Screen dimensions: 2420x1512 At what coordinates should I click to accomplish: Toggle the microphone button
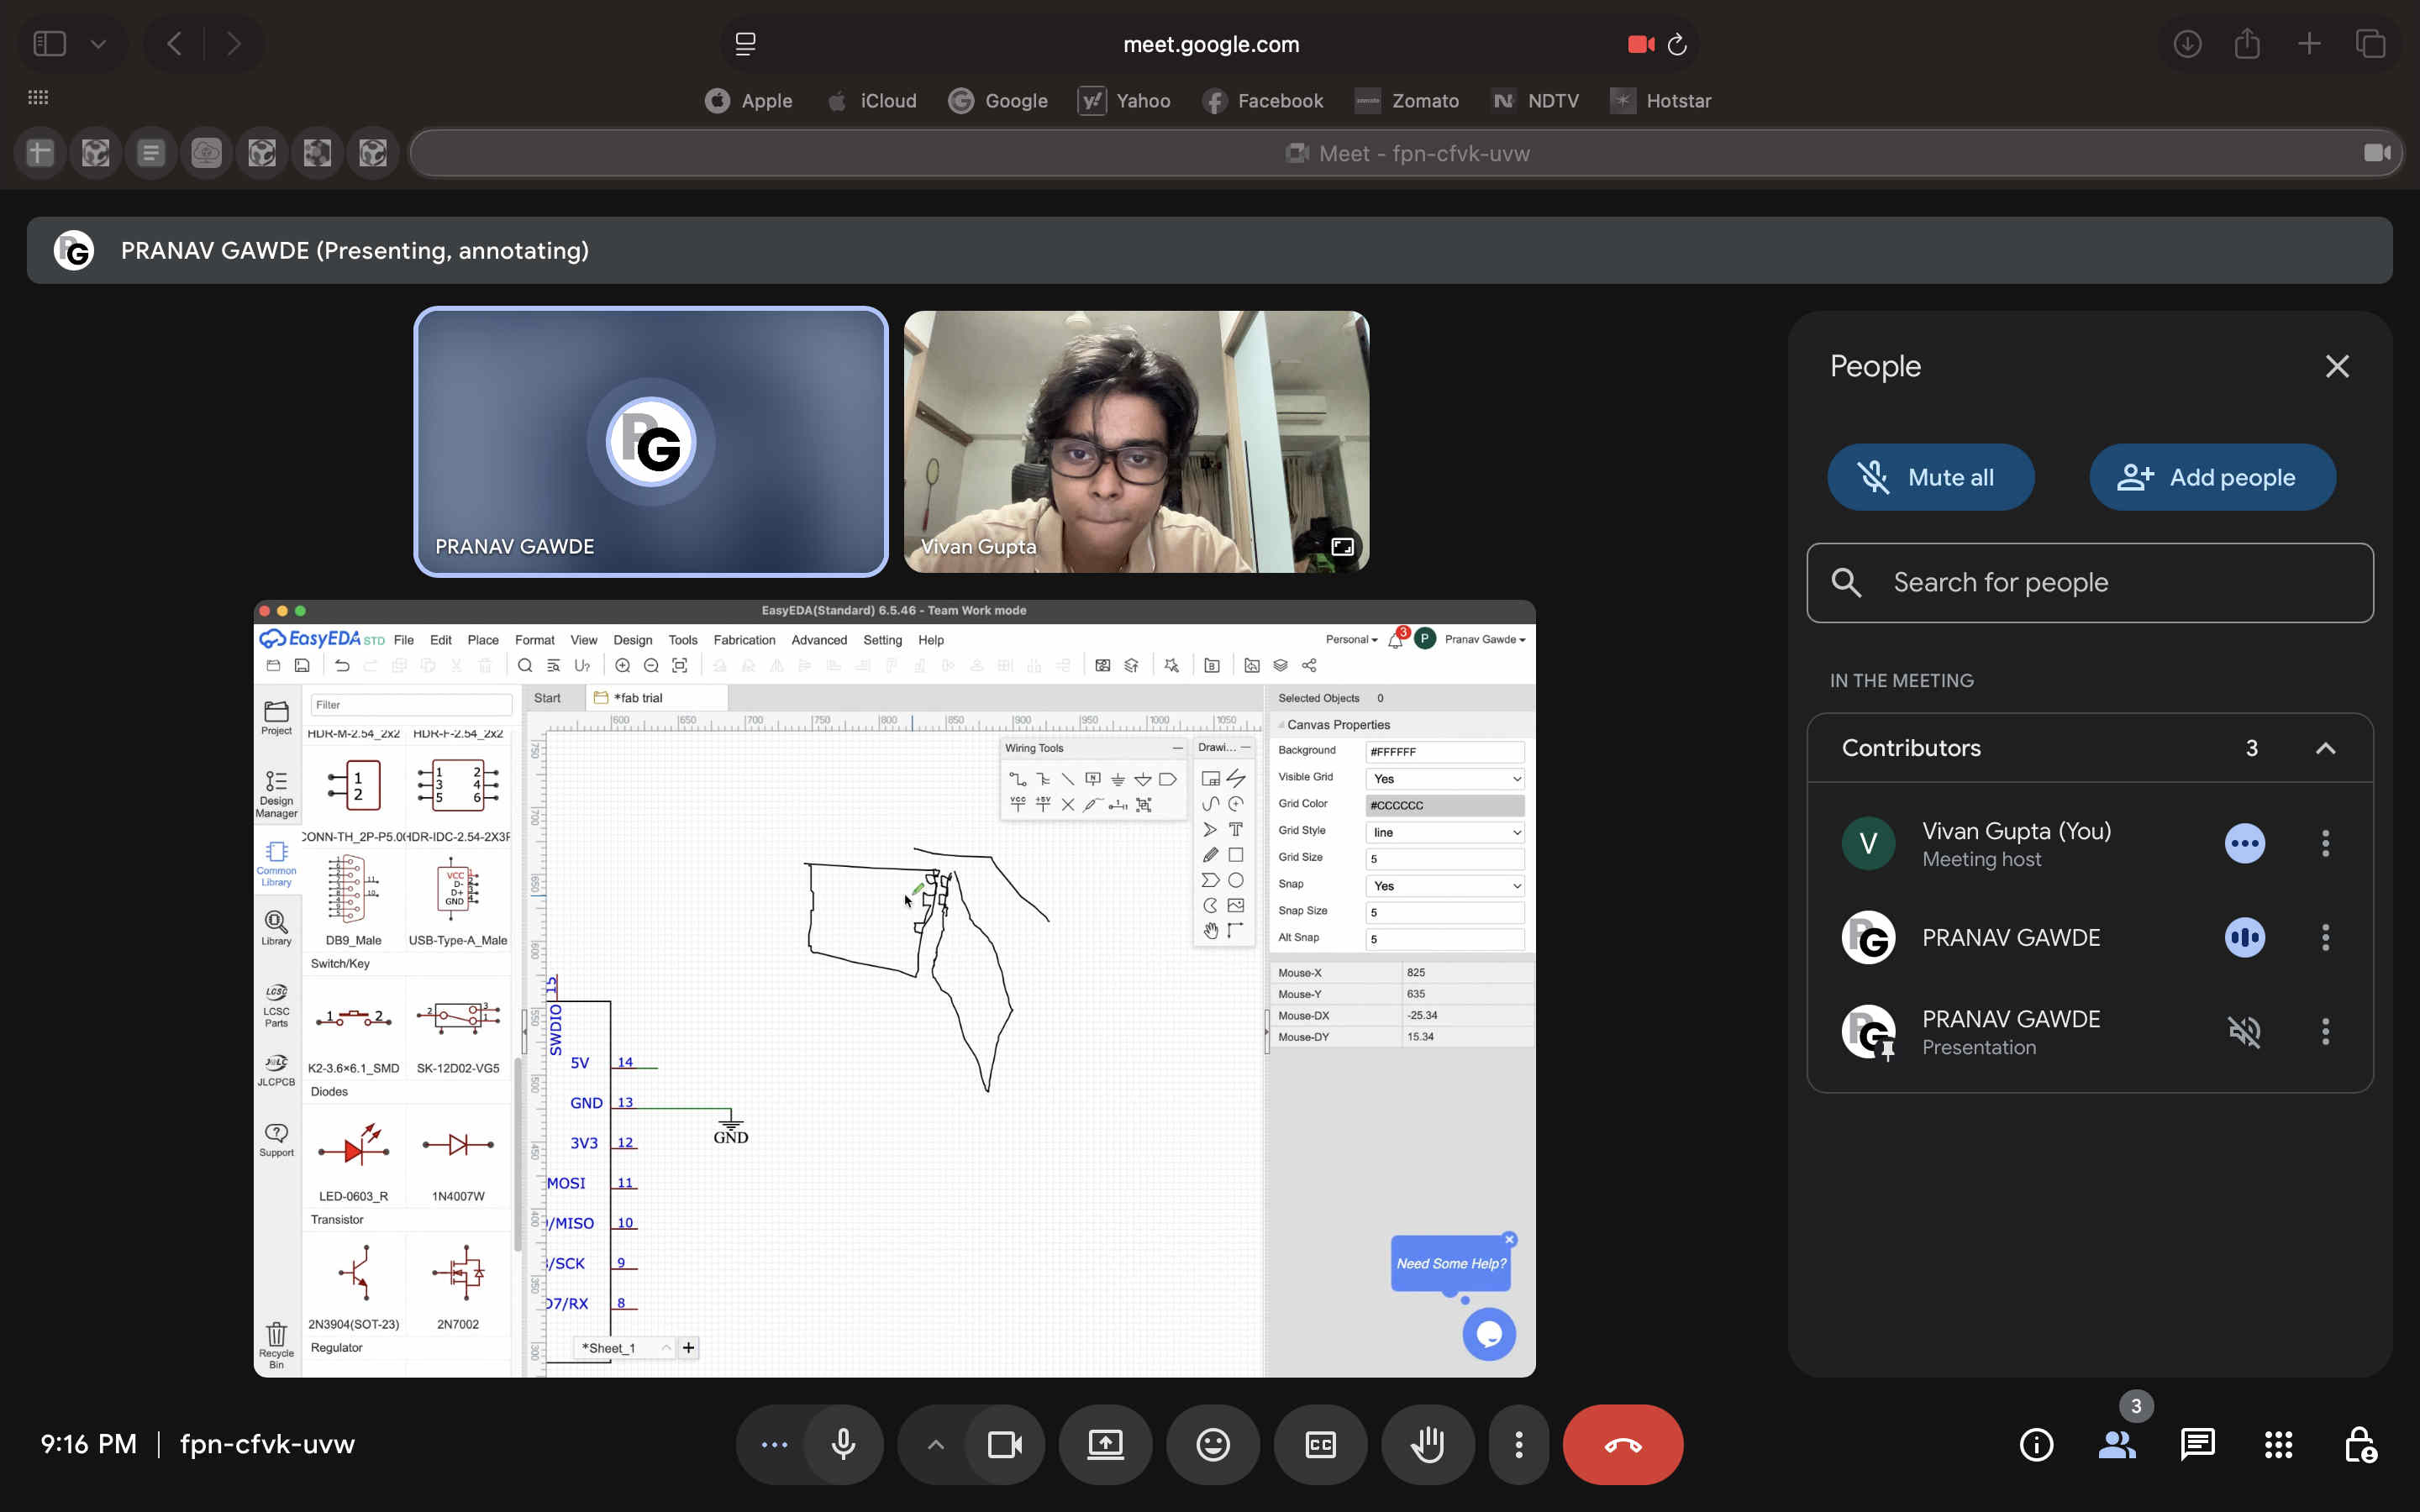[x=843, y=1444]
